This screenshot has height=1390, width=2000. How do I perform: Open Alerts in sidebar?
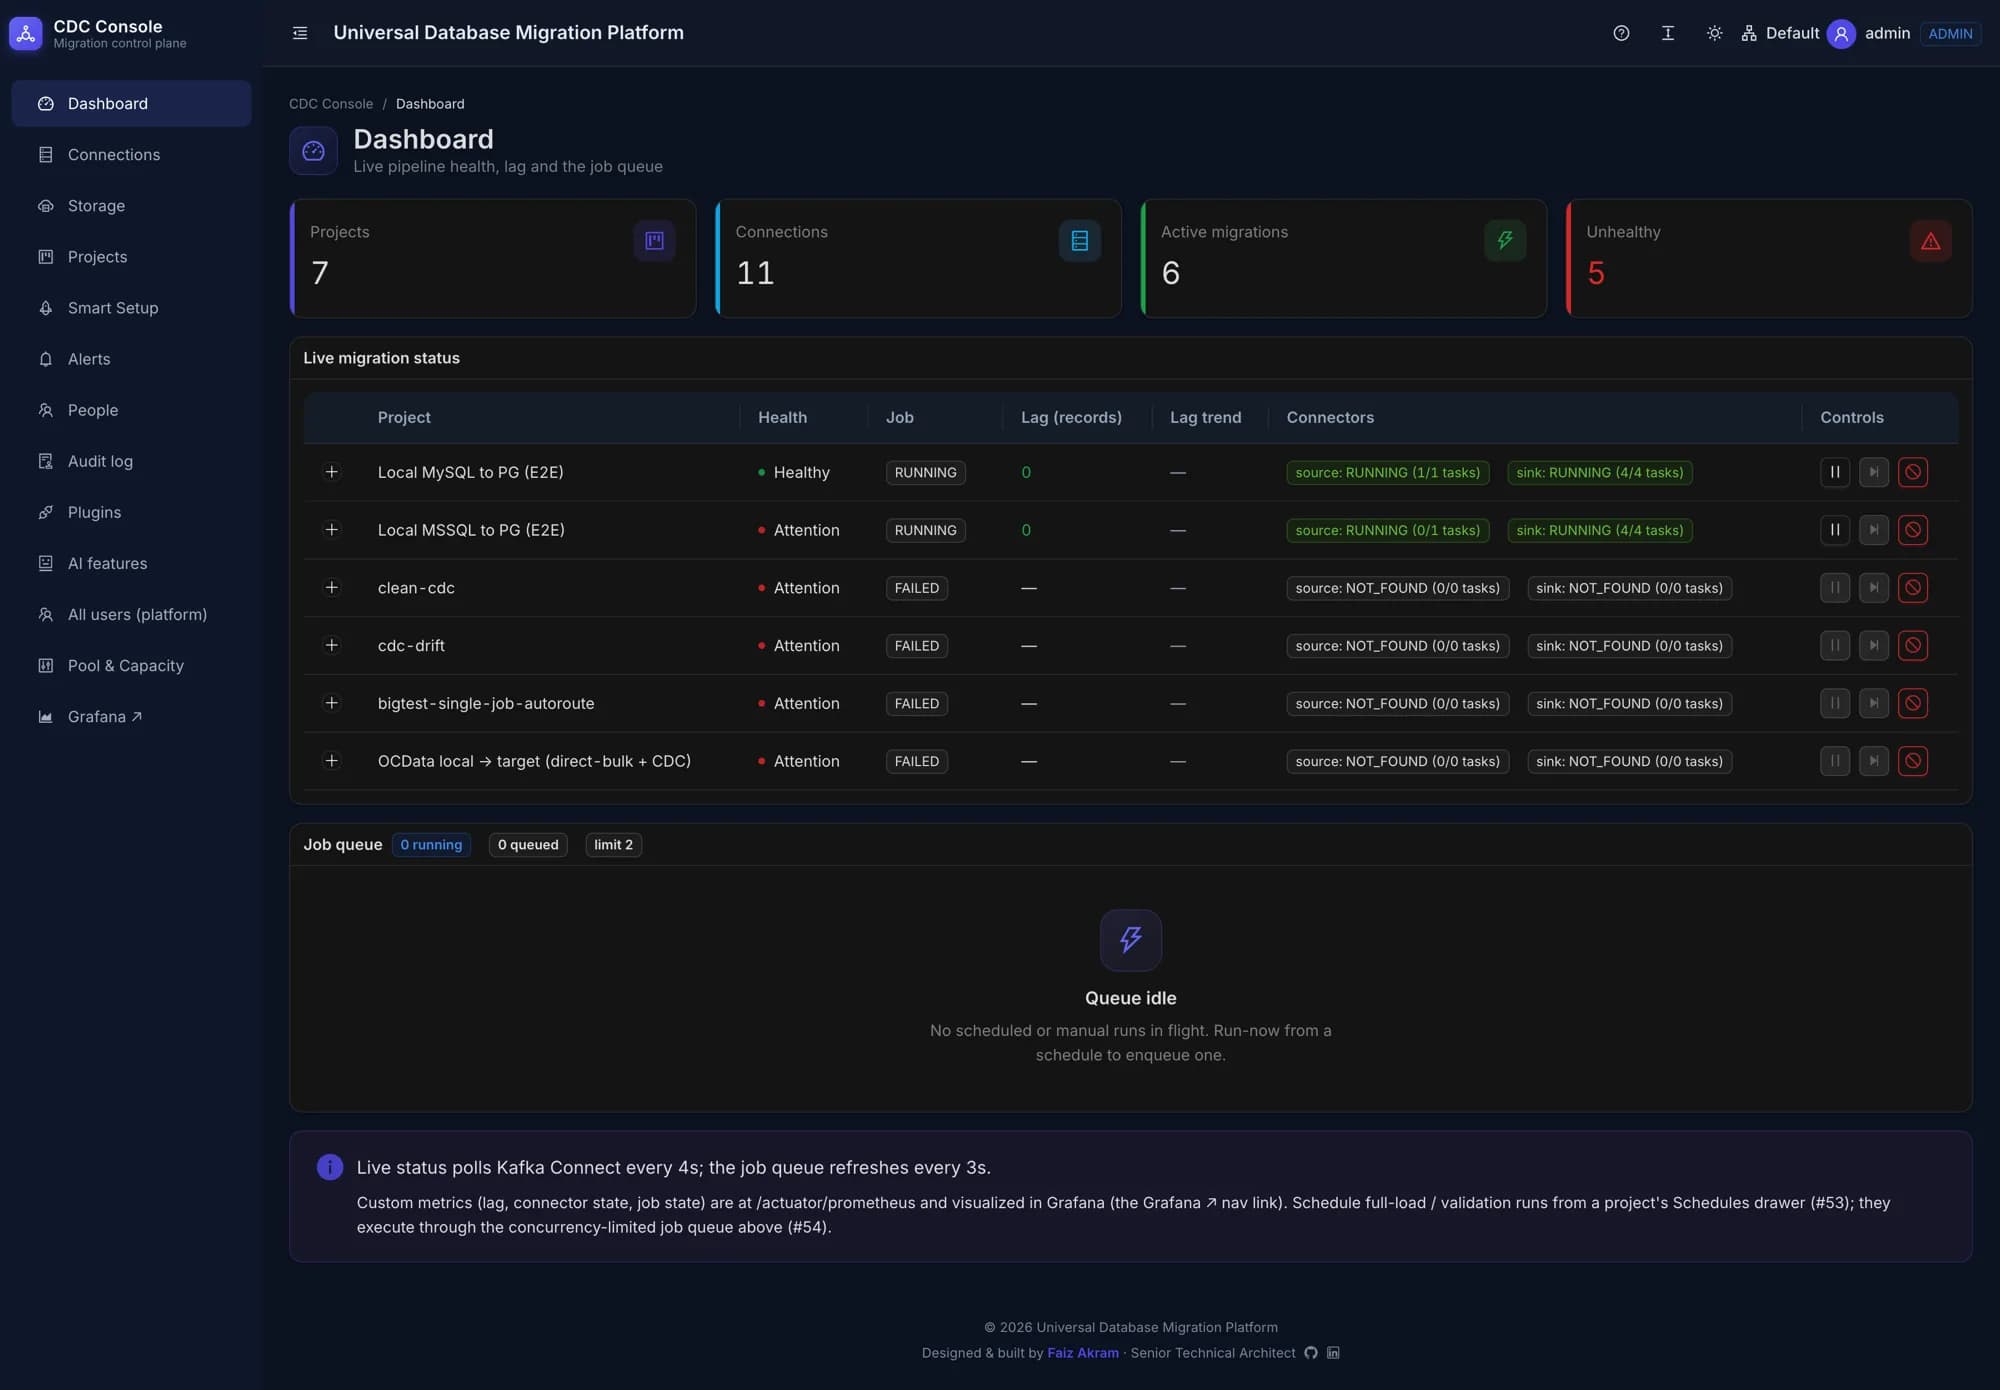tap(131, 359)
